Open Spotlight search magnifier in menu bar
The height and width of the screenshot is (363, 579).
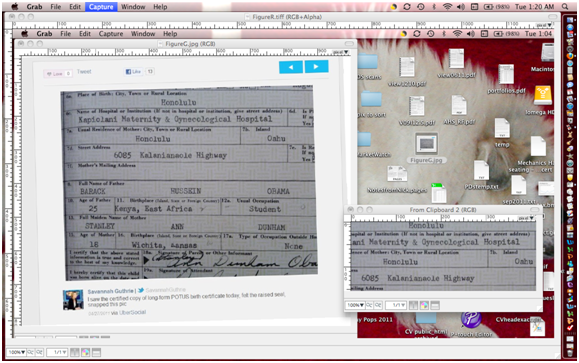click(565, 7)
